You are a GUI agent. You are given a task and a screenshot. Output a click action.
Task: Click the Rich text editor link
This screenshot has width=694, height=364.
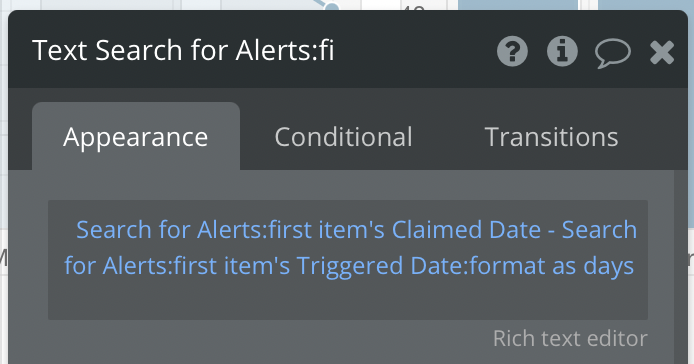(570, 339)
